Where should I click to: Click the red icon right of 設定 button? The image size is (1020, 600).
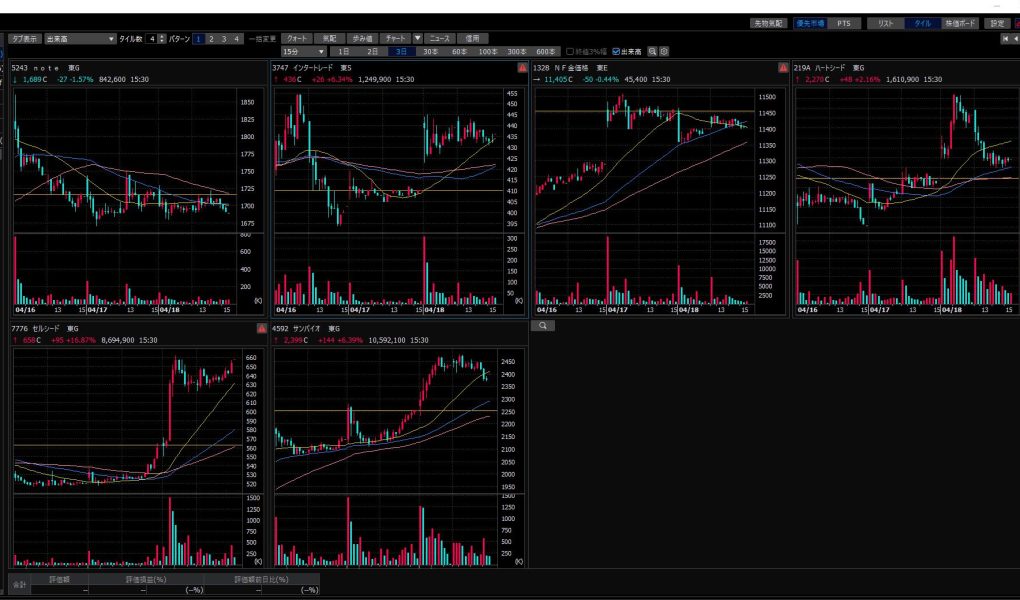point(1016,23)
